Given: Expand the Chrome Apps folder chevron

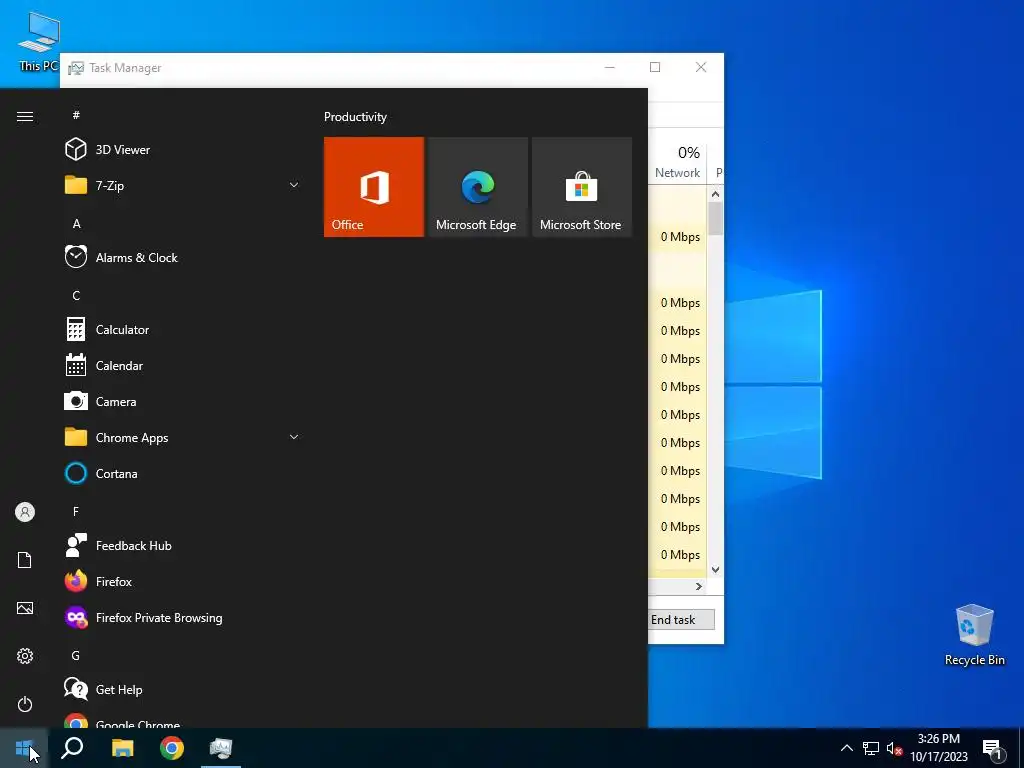Looking at the screenshot, I should (x=294, y=437).
